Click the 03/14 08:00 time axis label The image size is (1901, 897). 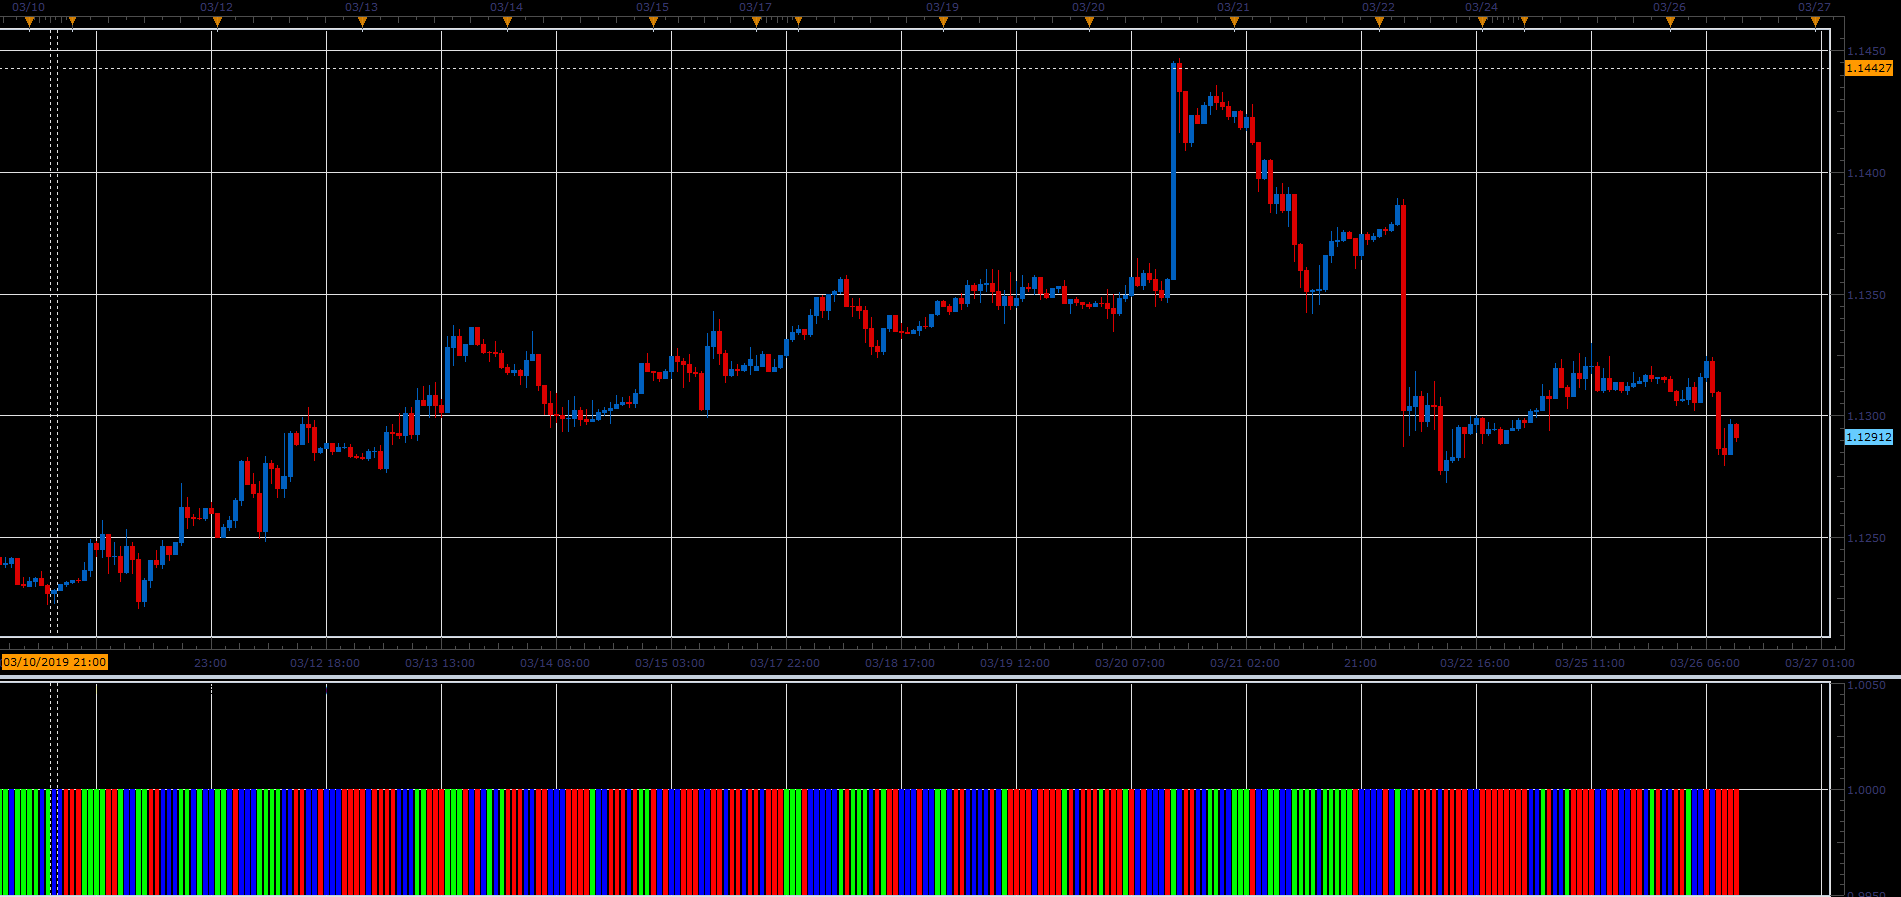pyautogui.click(x=555, y=663)
